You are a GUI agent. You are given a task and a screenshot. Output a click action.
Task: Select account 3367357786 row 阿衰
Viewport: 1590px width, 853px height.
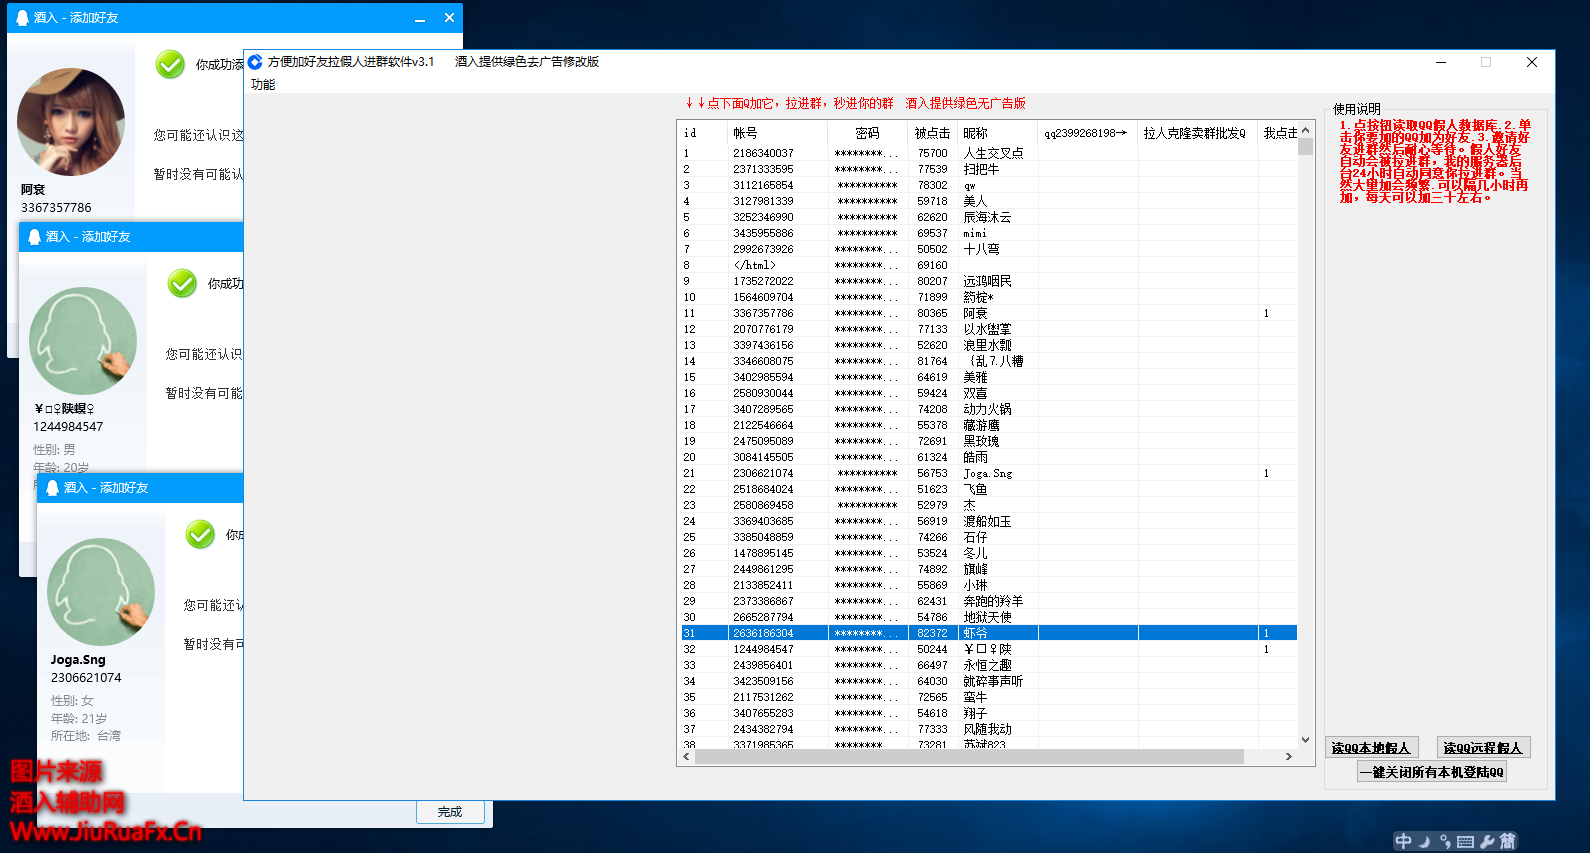coord(987,313)
